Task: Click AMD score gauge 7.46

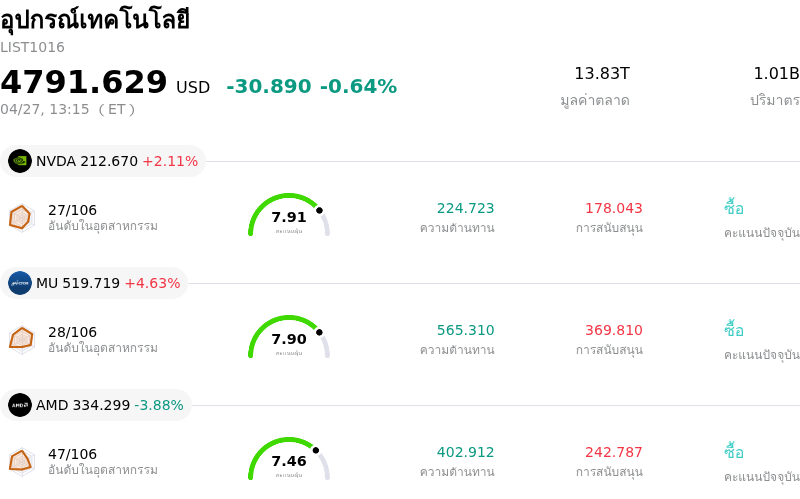Action: pyautogui.click(x=289, y=460)
